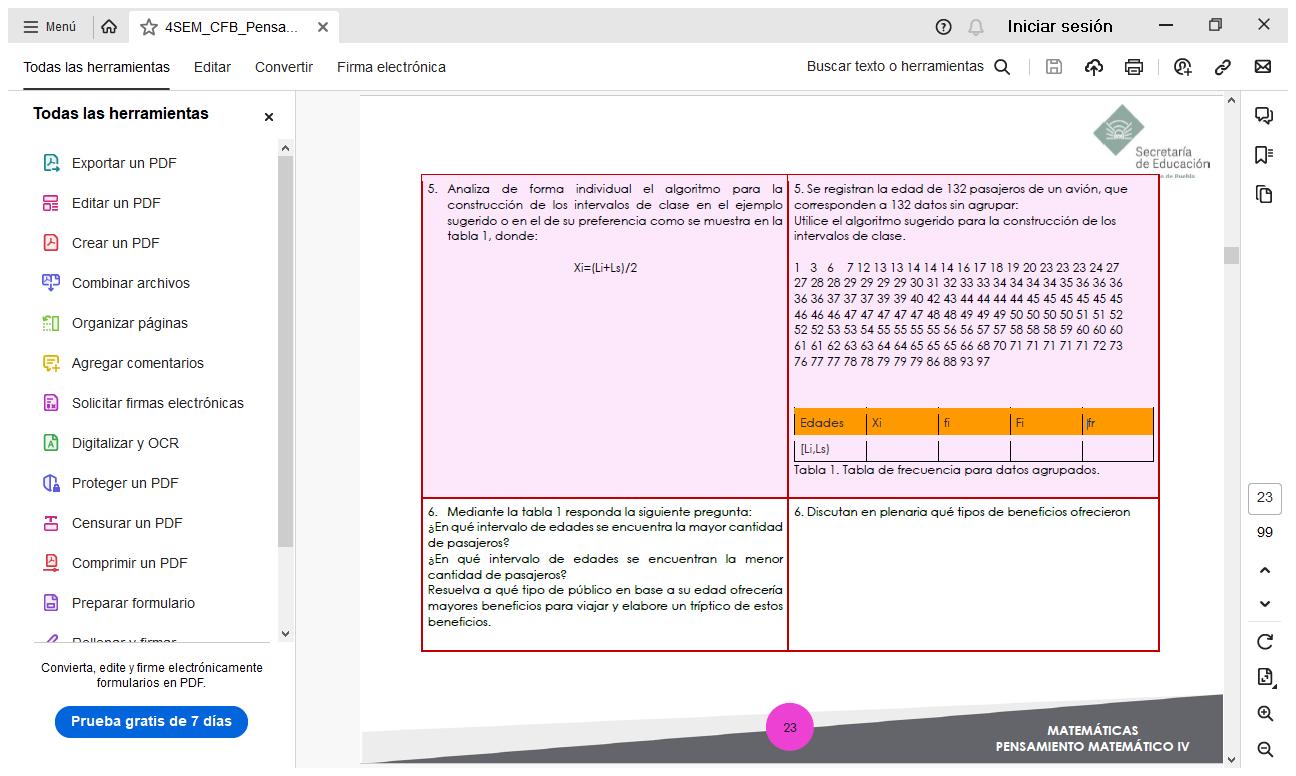Open the Editar menu
Viewport: 1296px width, 776px height.
click(212, 67)
